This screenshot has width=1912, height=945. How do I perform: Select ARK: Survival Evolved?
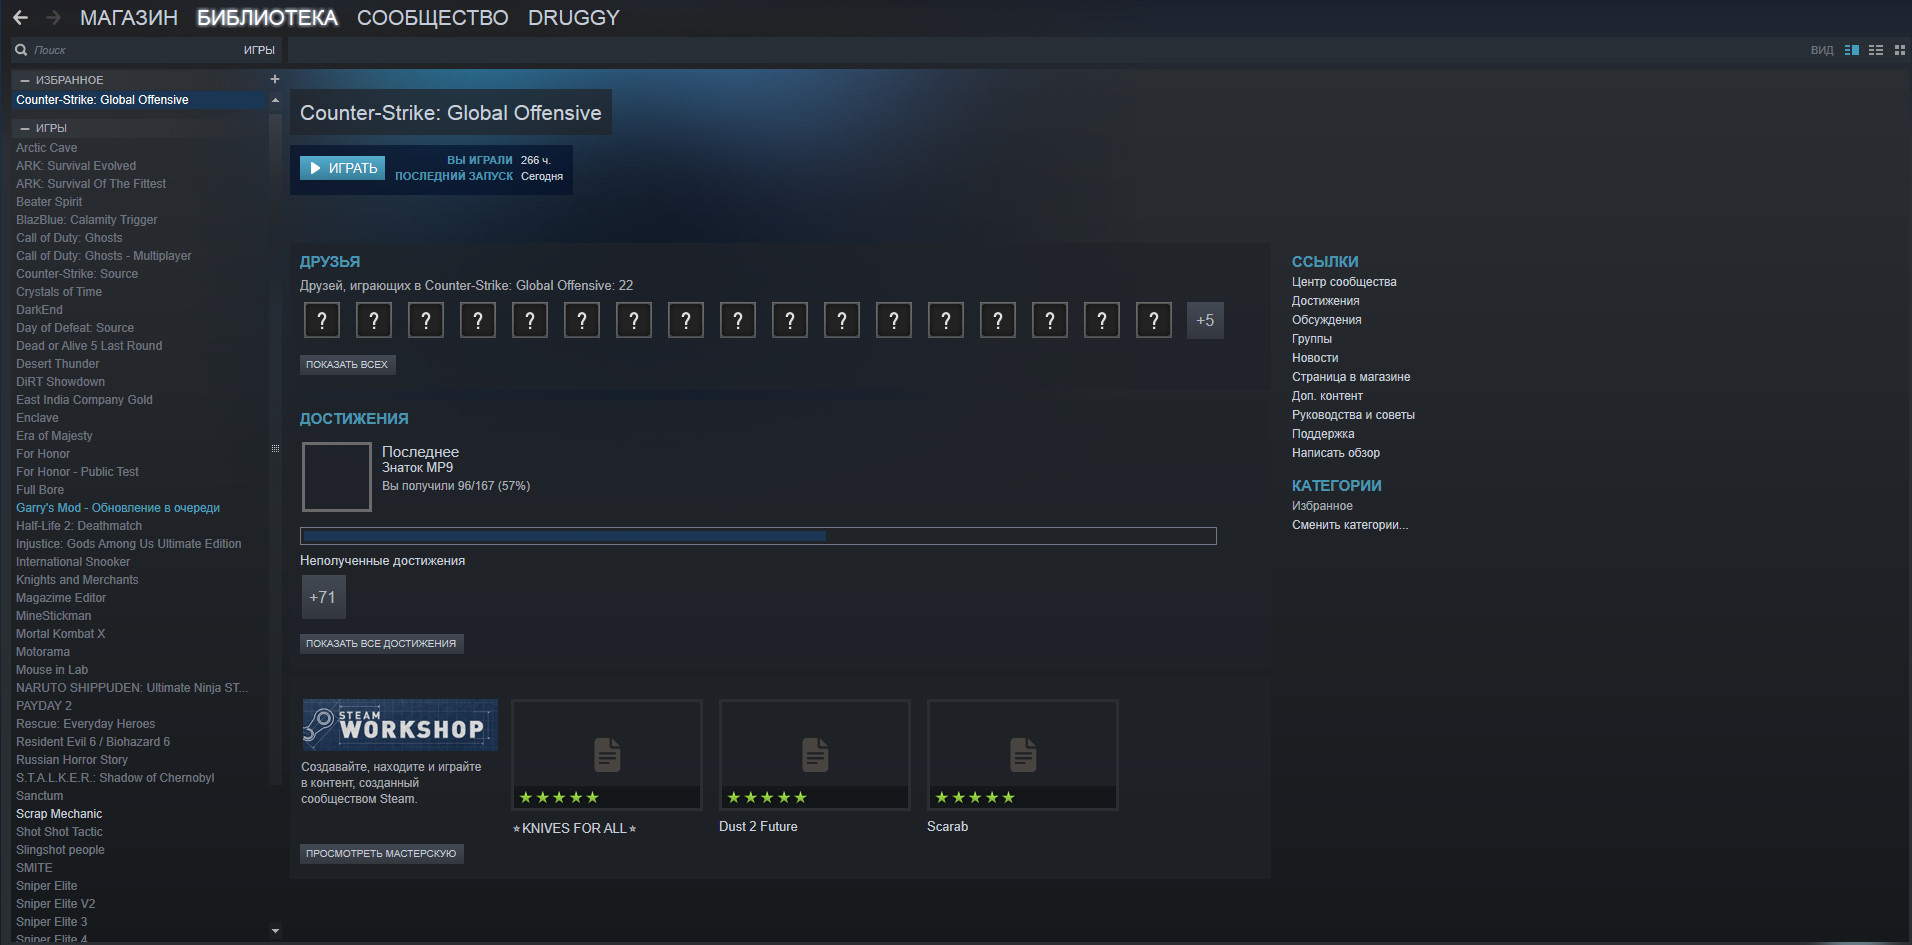click(x=76, y=166)
